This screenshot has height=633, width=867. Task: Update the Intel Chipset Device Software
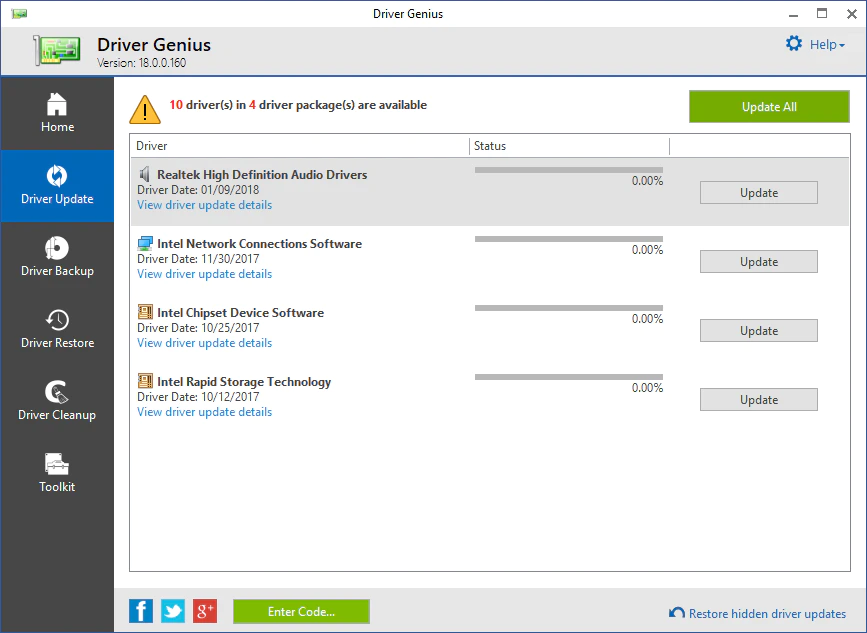(759, 331)
